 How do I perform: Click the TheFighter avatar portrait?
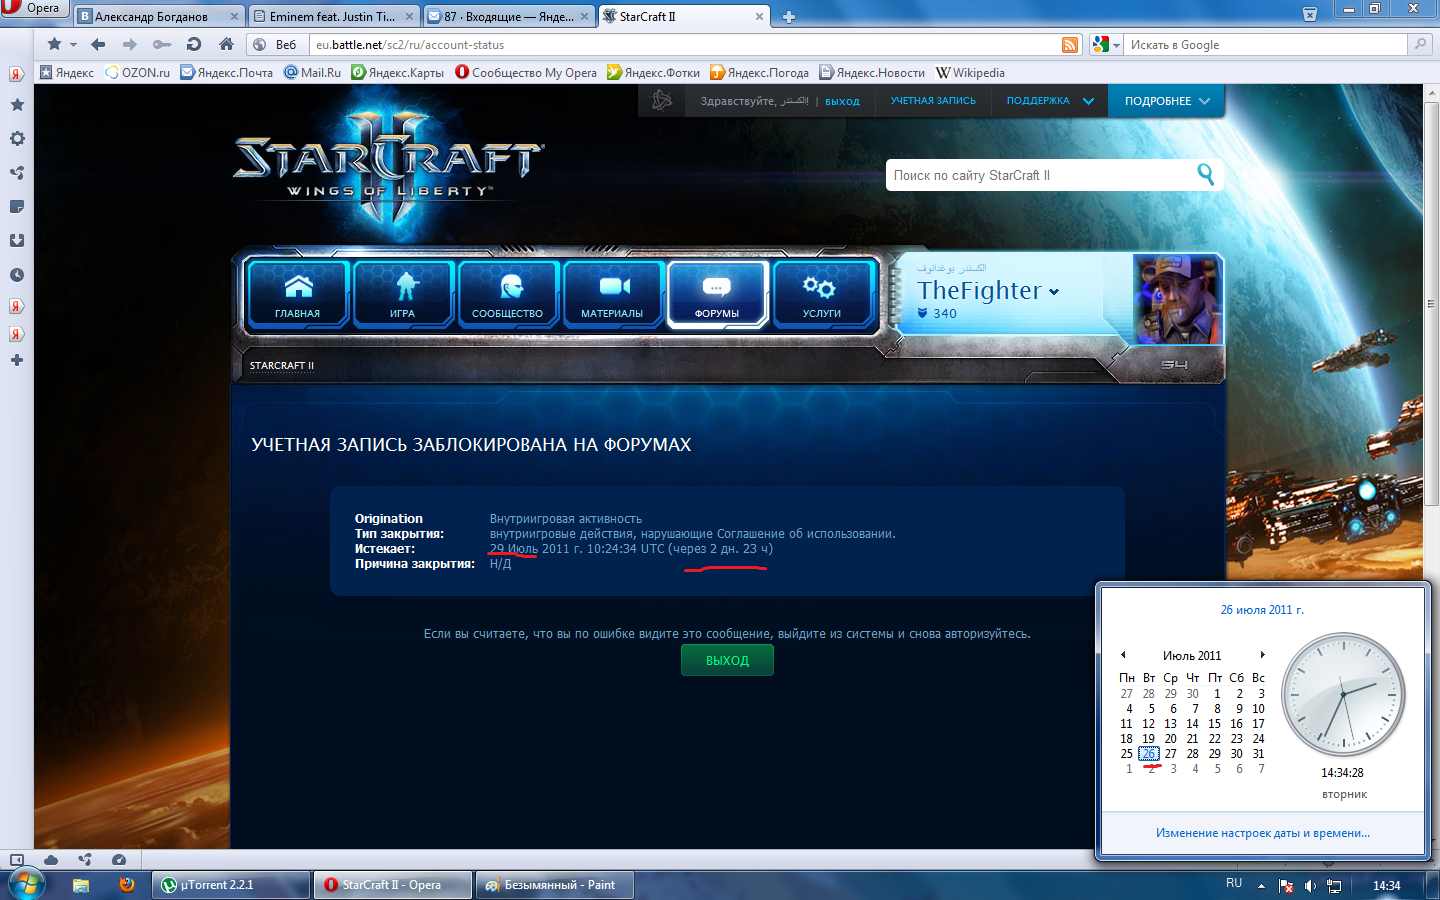pyautogui.click(x=1177, y=299)
